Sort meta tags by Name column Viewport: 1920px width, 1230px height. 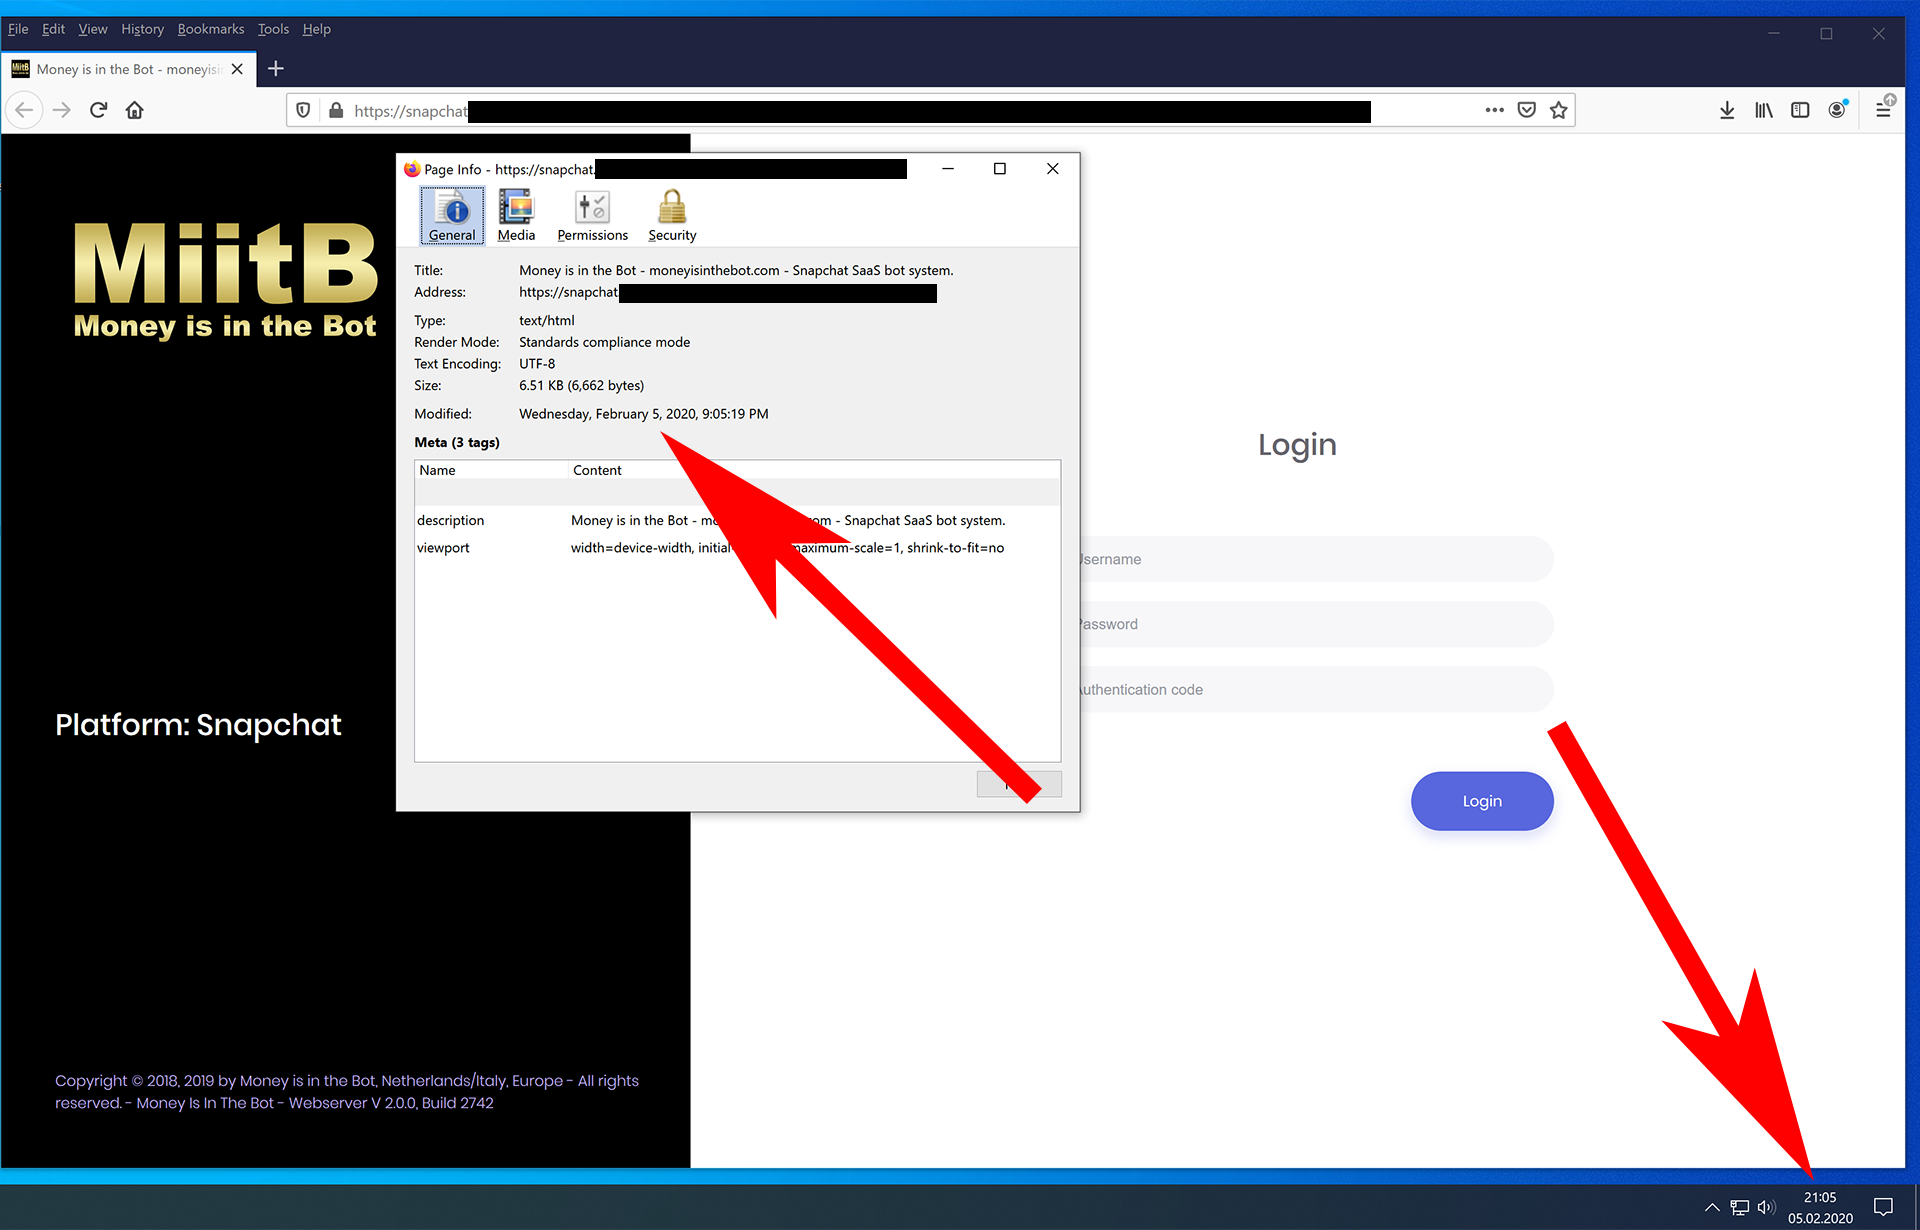pyautogui.click(x=491, y=470)
